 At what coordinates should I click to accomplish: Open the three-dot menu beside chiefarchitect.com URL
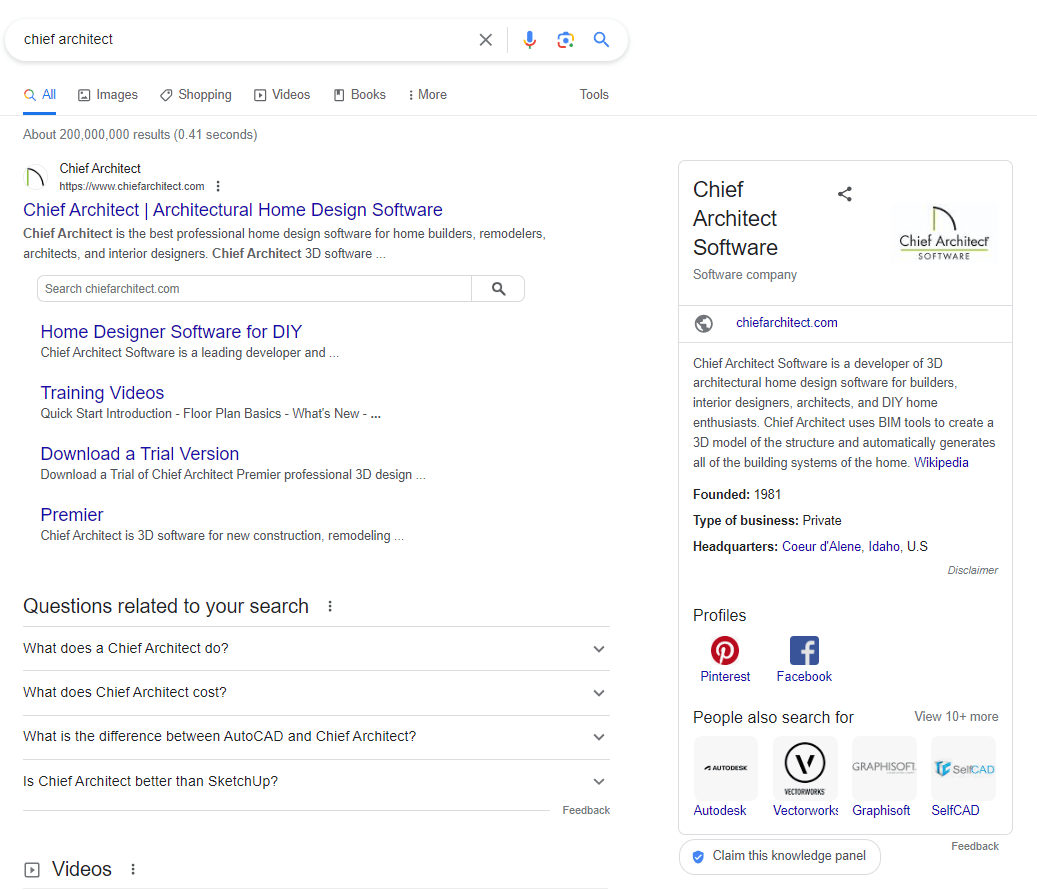[218, 186]
